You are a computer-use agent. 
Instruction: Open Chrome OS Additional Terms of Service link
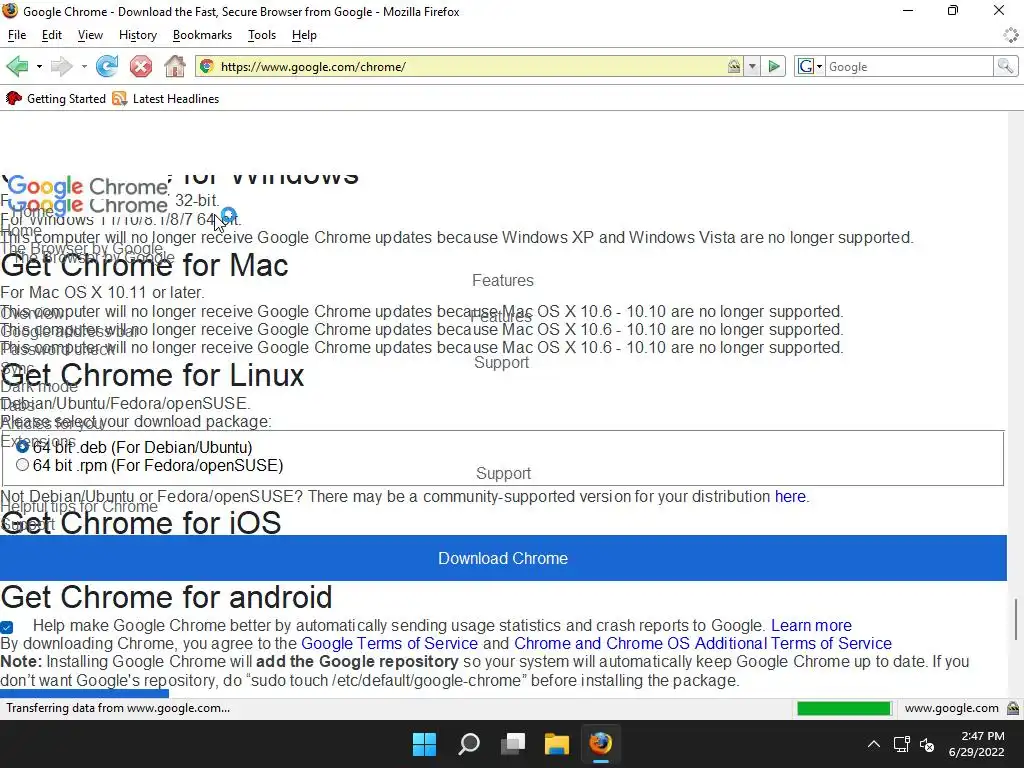[x=703, y=643]
